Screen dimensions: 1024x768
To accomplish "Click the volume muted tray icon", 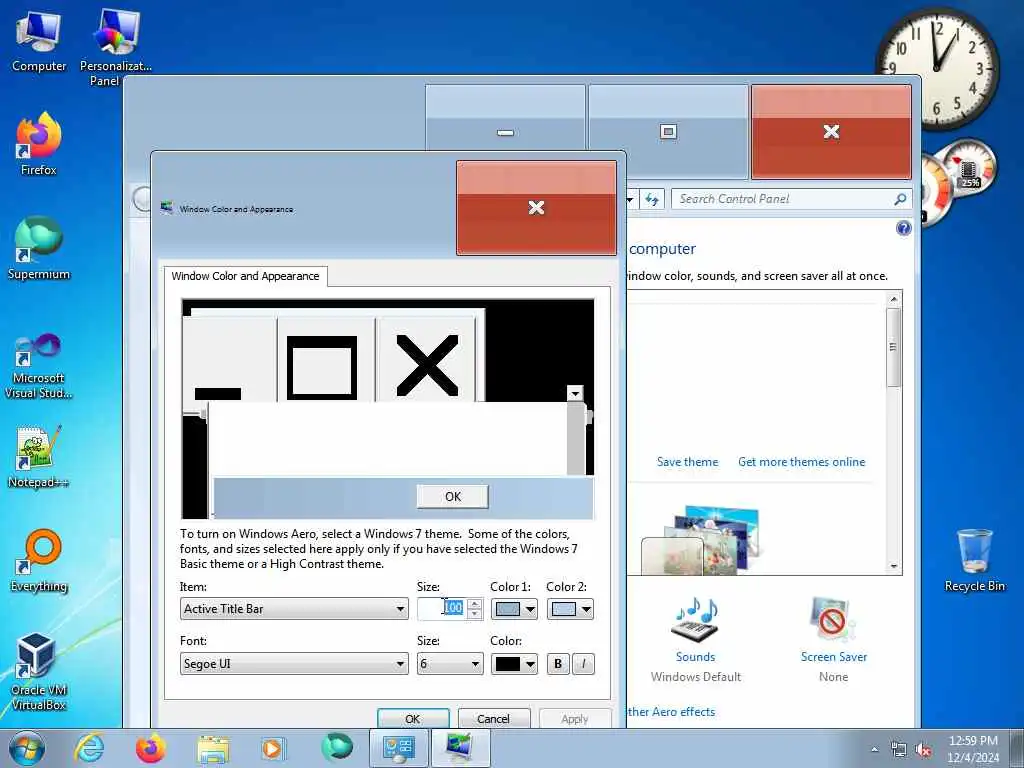I will click(x=923, y=750).
